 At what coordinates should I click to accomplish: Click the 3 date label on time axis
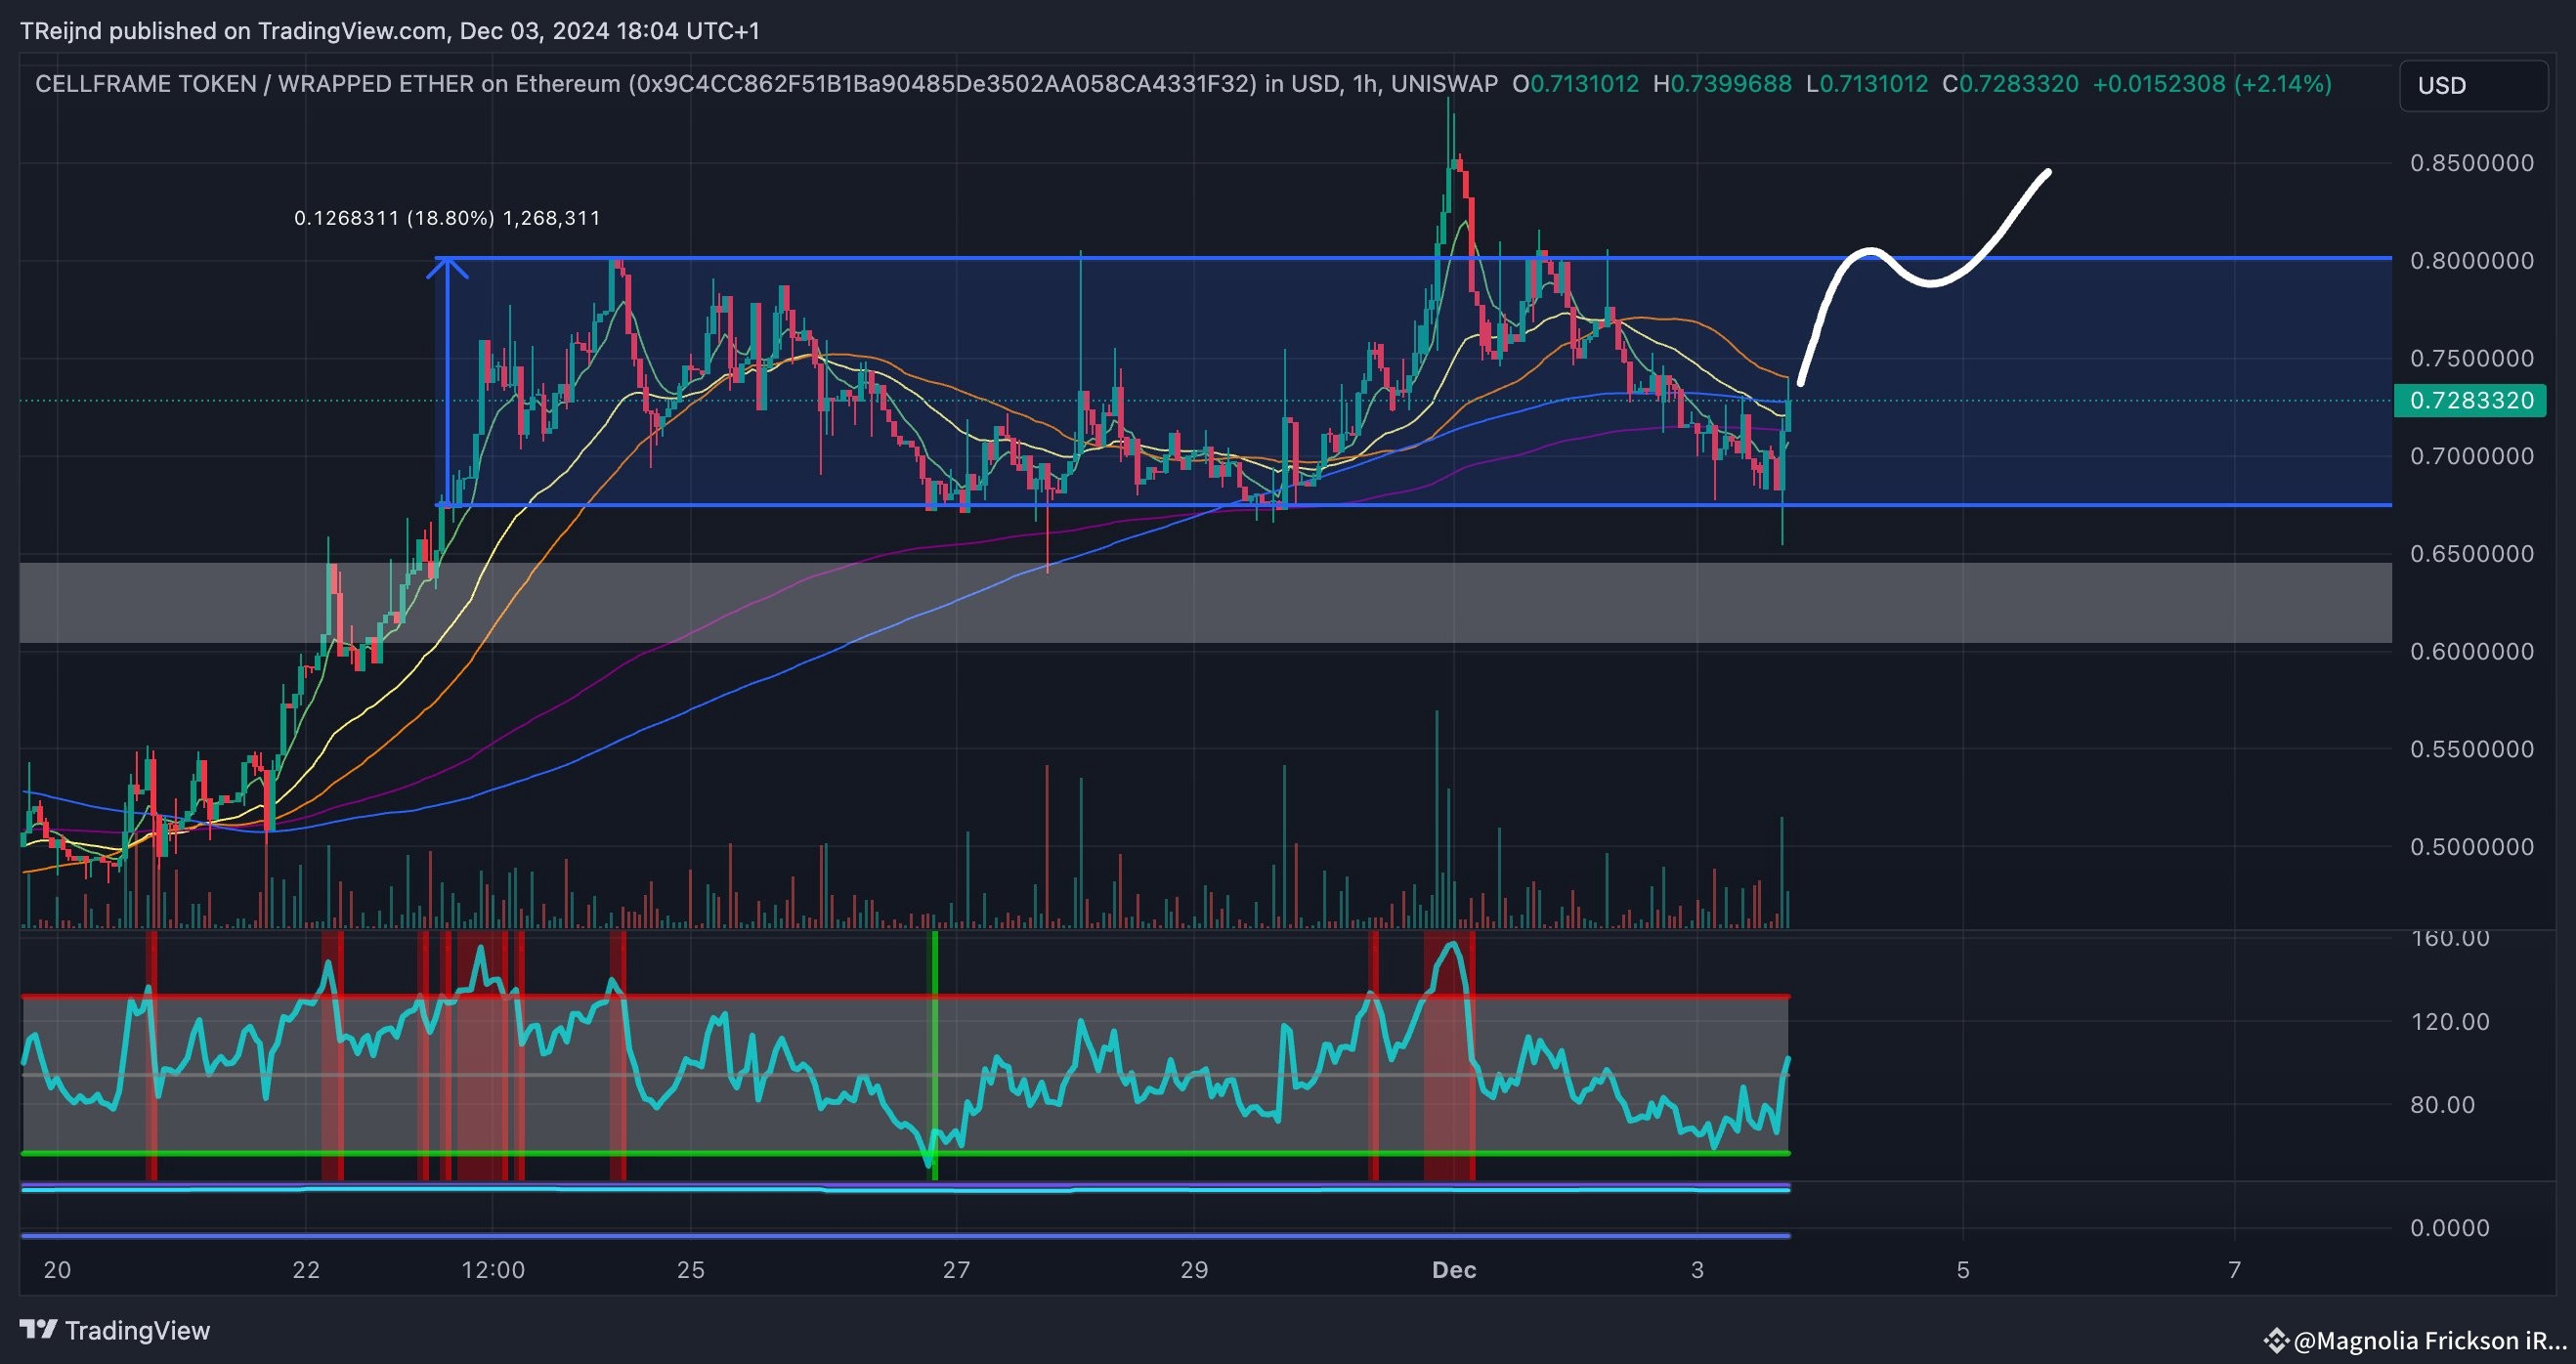click(x=1697, y=1270)
